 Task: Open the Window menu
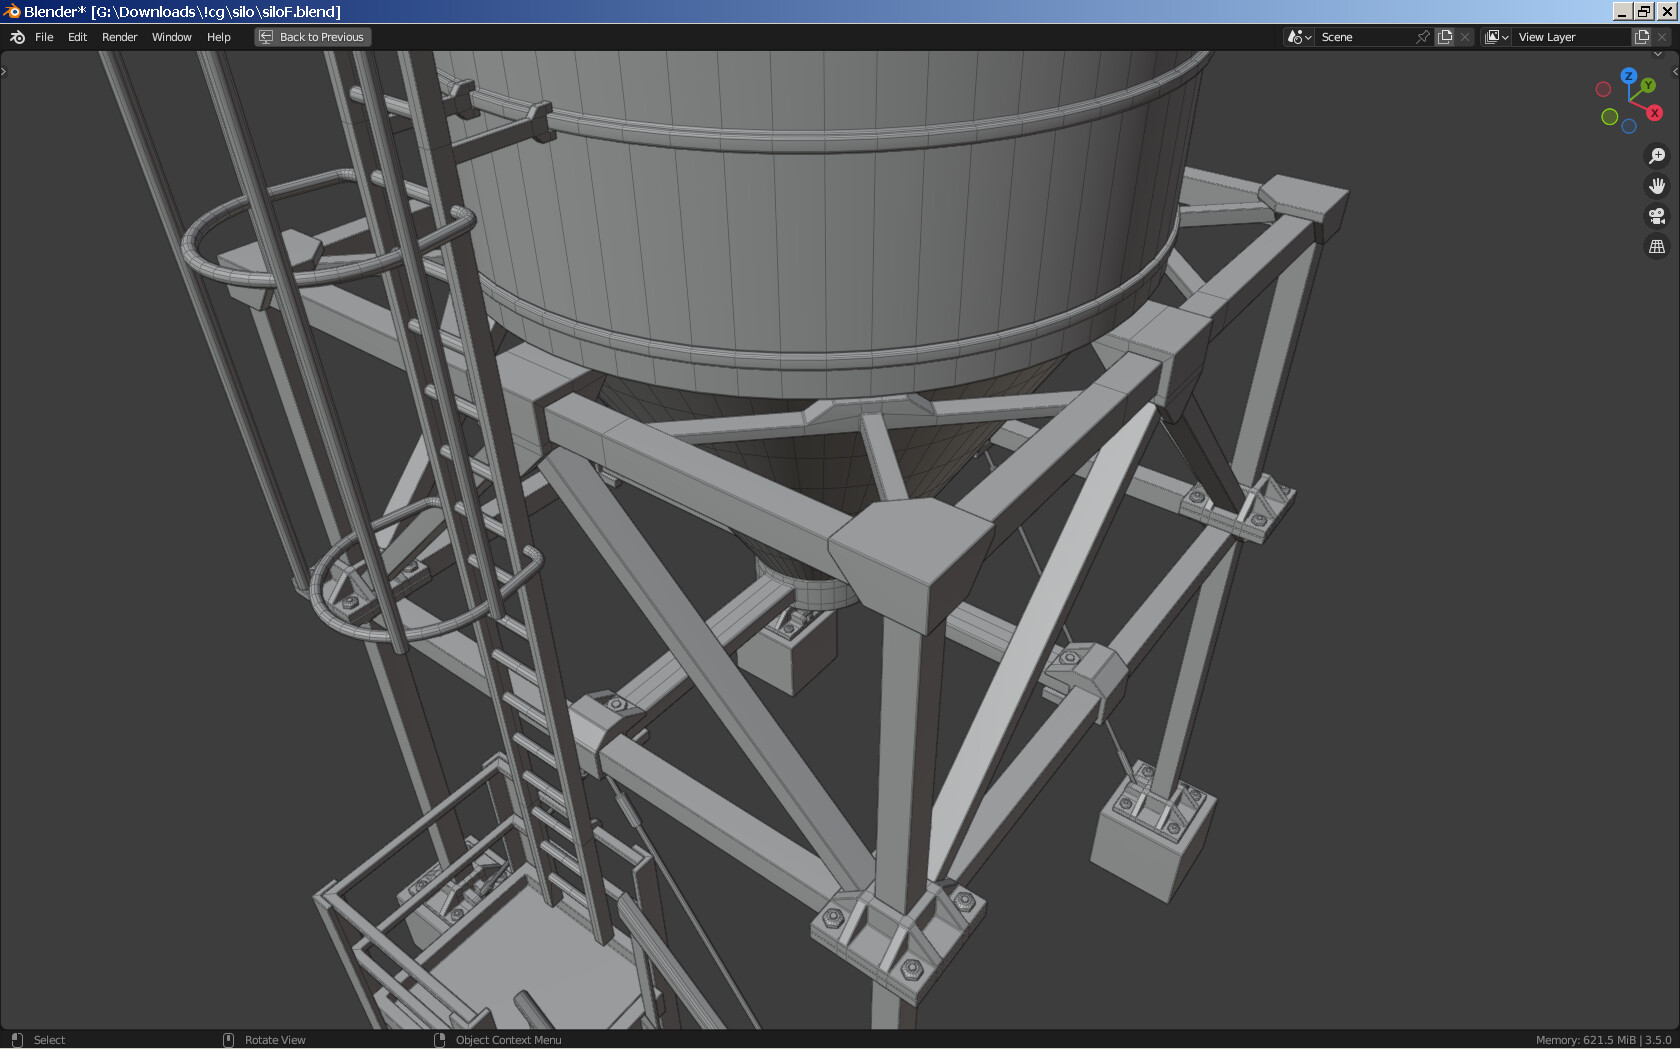[x=171, y=37]
